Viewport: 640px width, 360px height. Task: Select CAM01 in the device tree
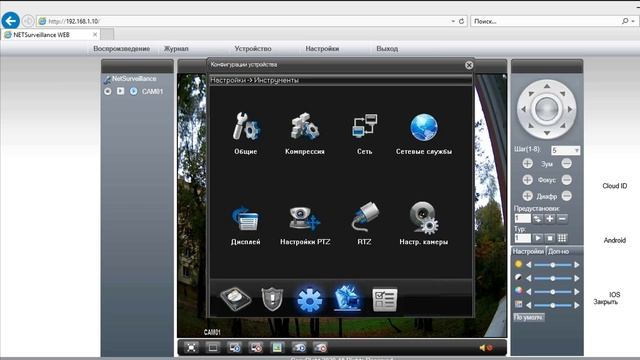tap(152, 91)
